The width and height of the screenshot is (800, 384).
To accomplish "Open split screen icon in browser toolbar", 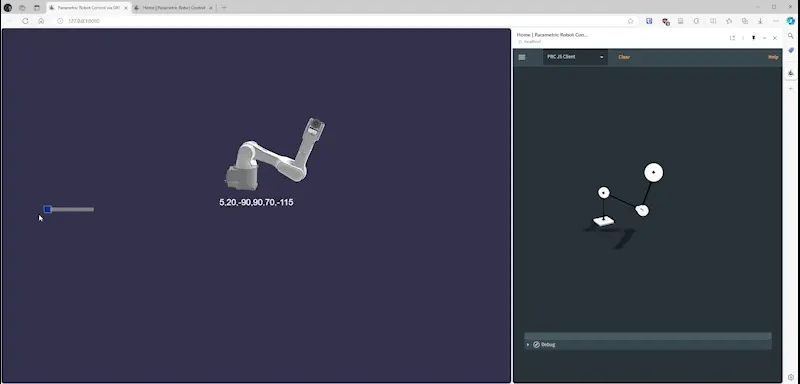I will point(713,21).
